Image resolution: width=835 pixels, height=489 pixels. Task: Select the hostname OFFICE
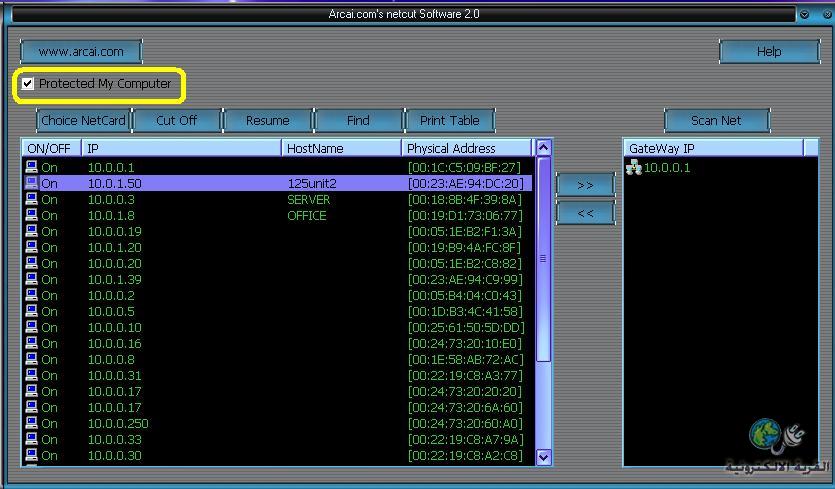coord(307,215)
